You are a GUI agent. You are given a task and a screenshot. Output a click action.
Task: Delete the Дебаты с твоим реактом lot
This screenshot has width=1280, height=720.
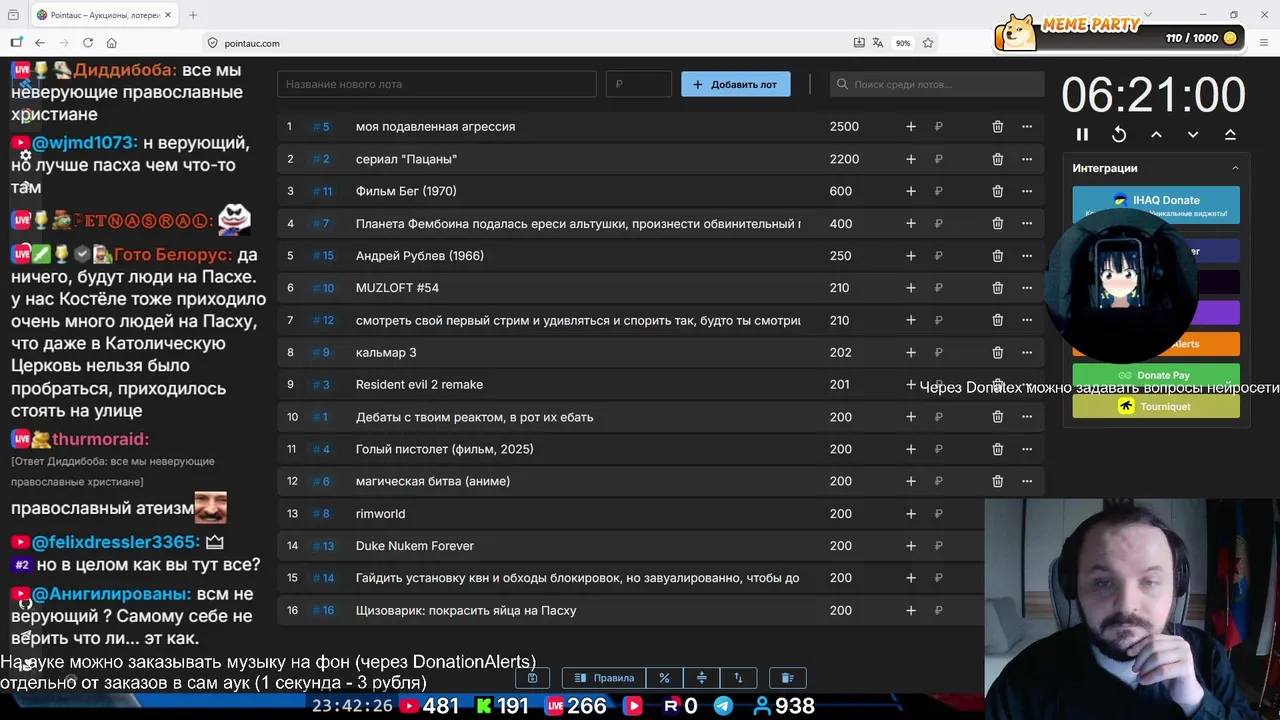point(997,417)
